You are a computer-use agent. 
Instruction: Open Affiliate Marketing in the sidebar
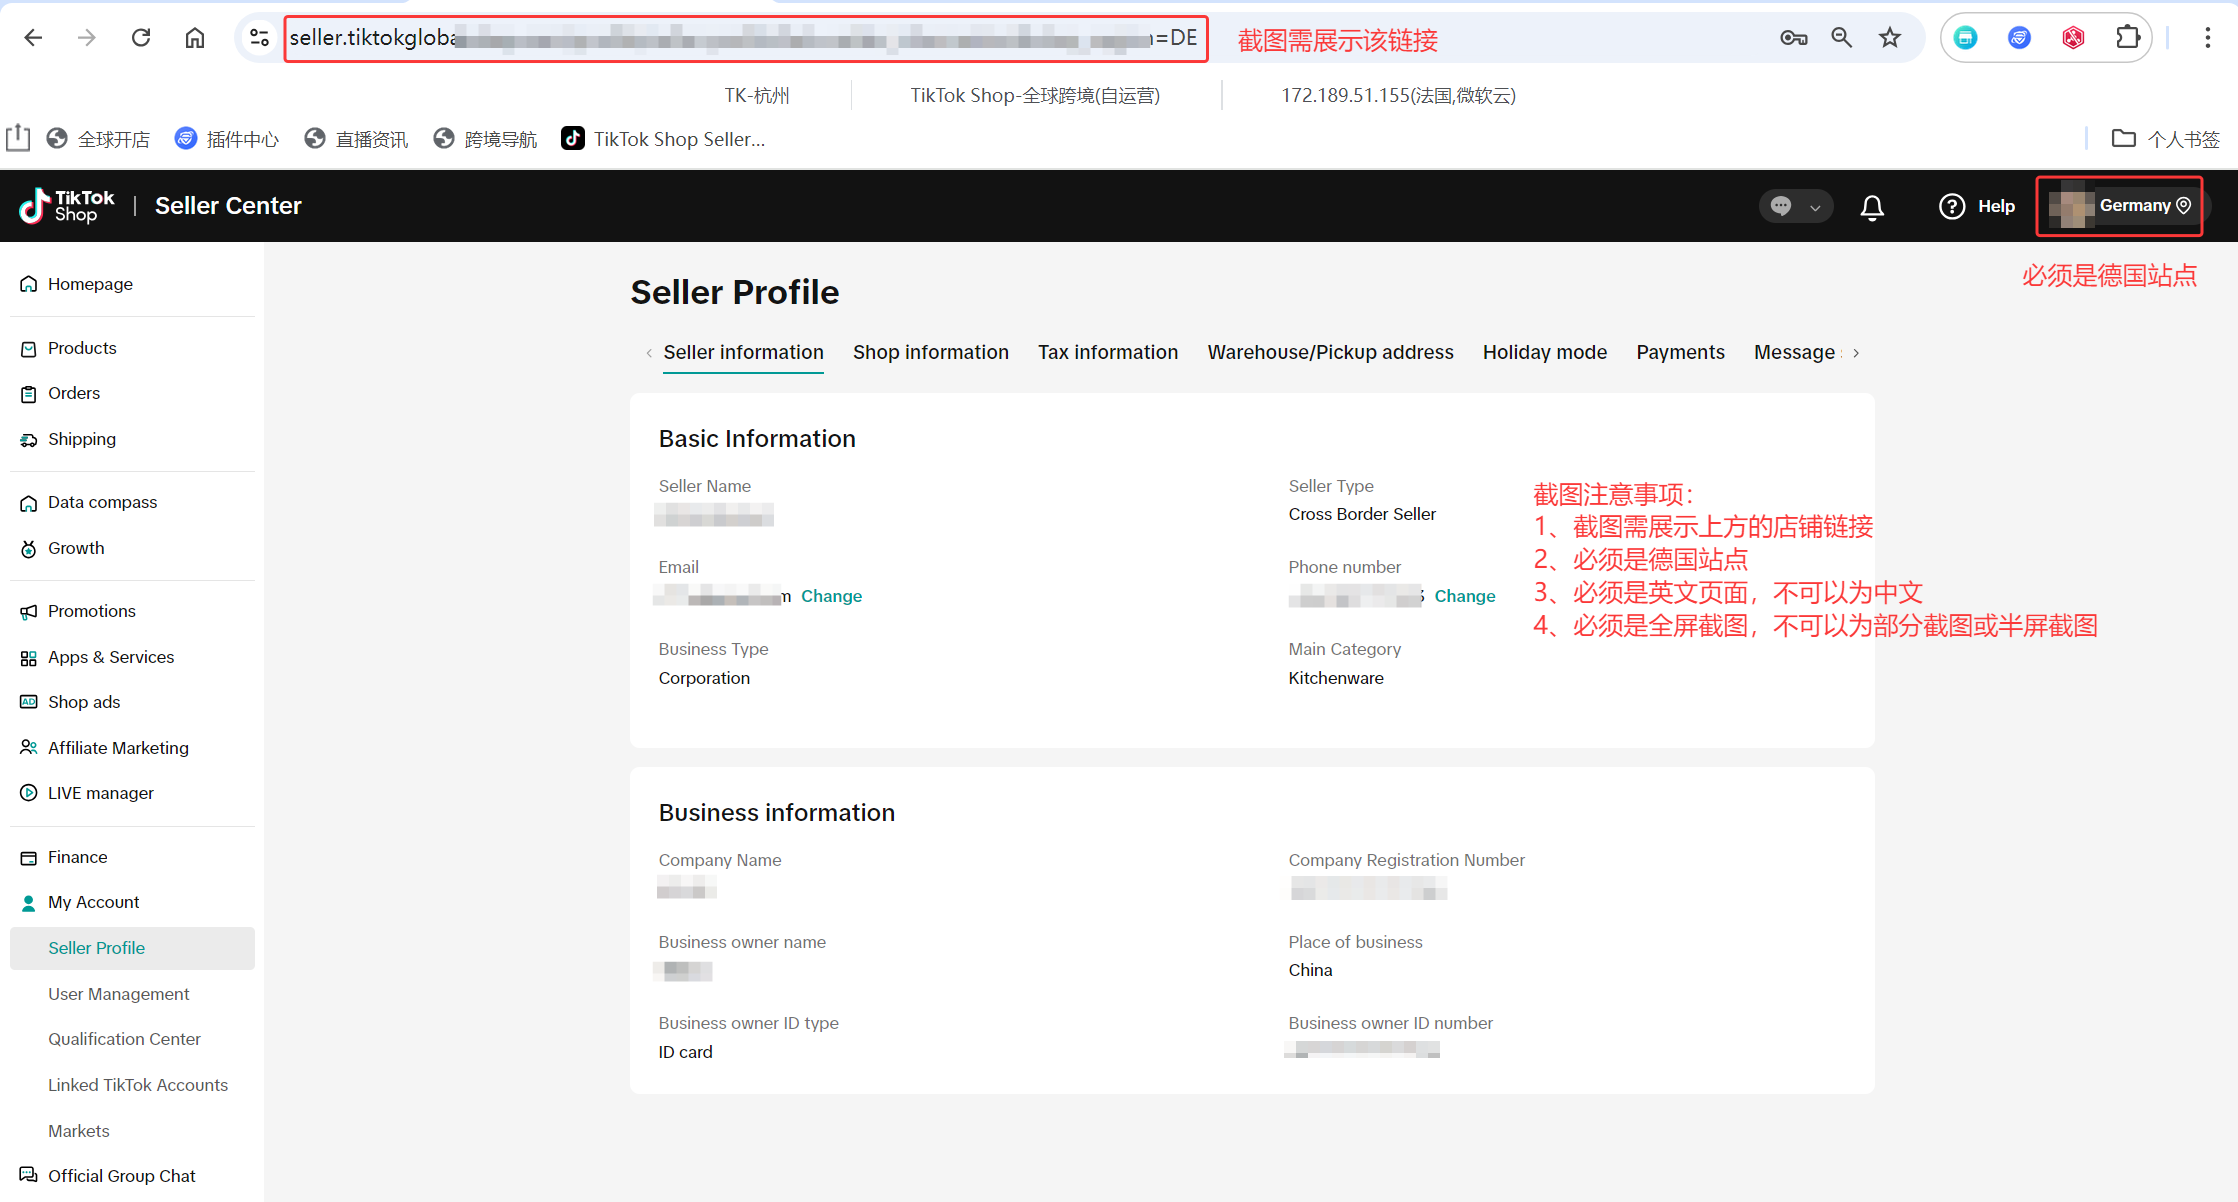[x=118, y=748]
